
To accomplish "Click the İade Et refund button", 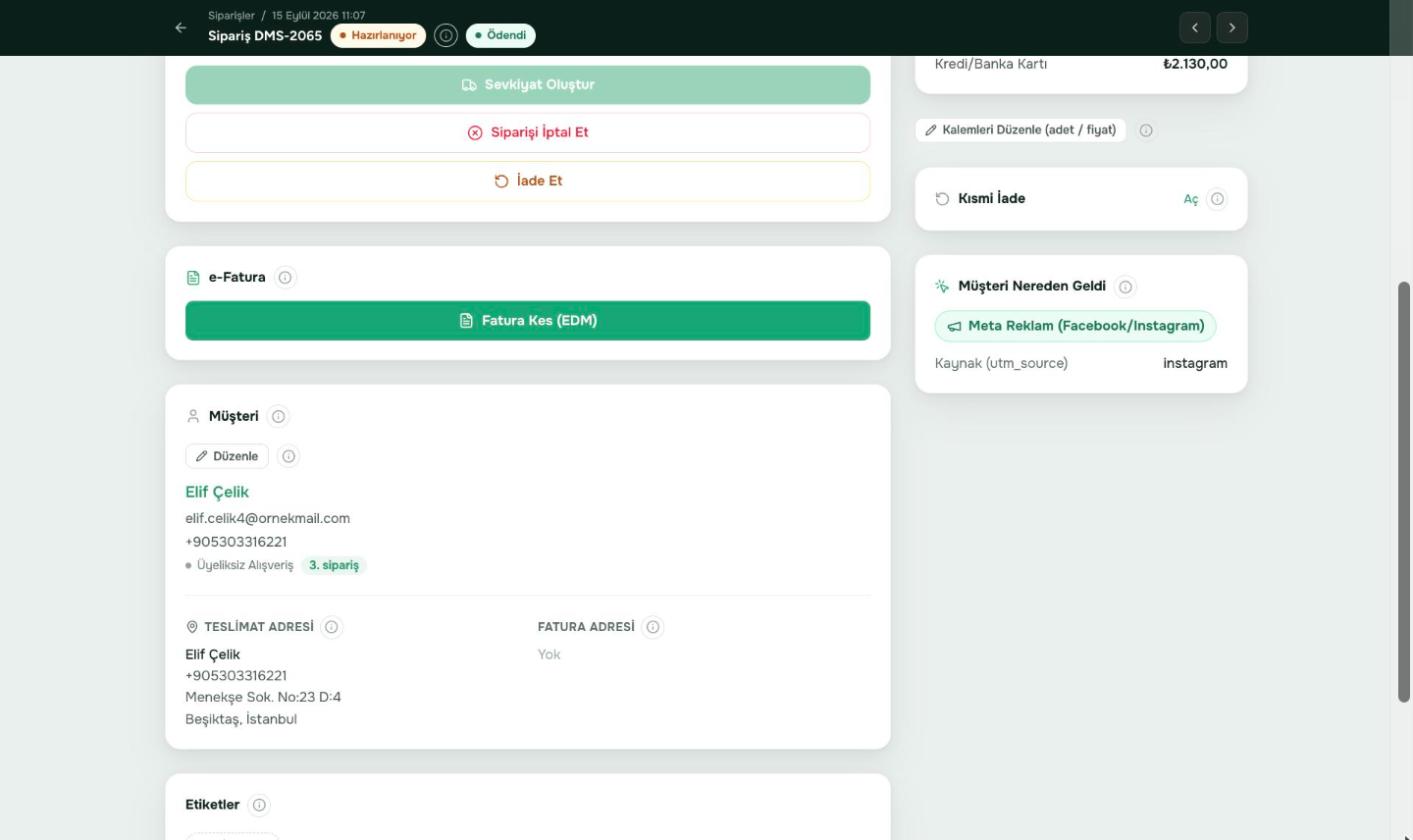I will click(528, 181).
